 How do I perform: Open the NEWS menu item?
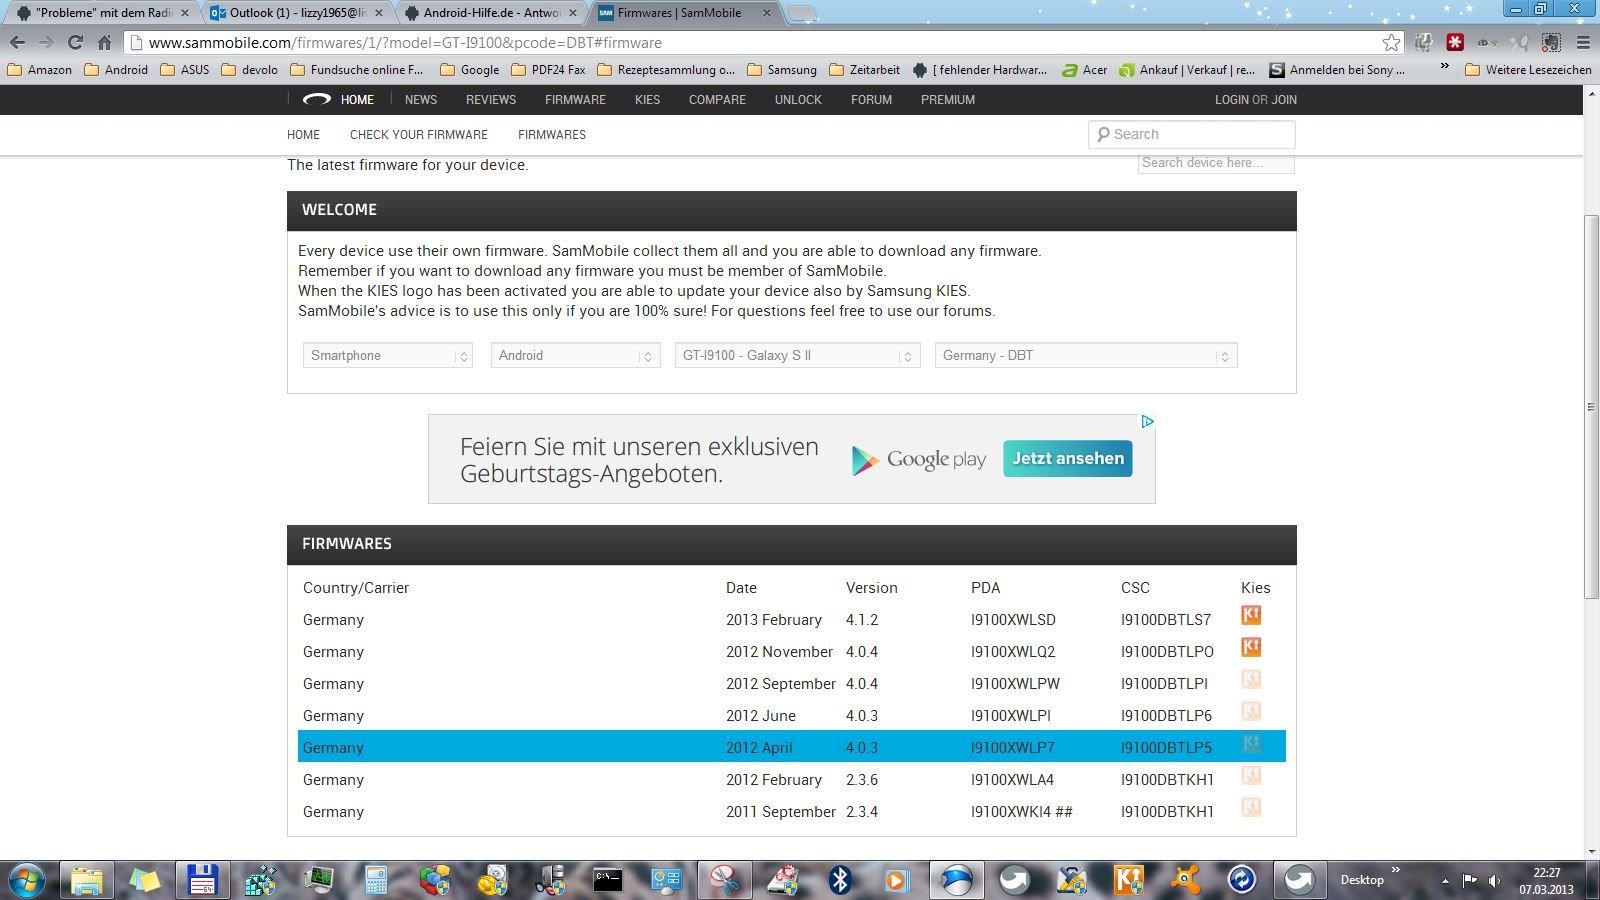[x=421, y=99]
